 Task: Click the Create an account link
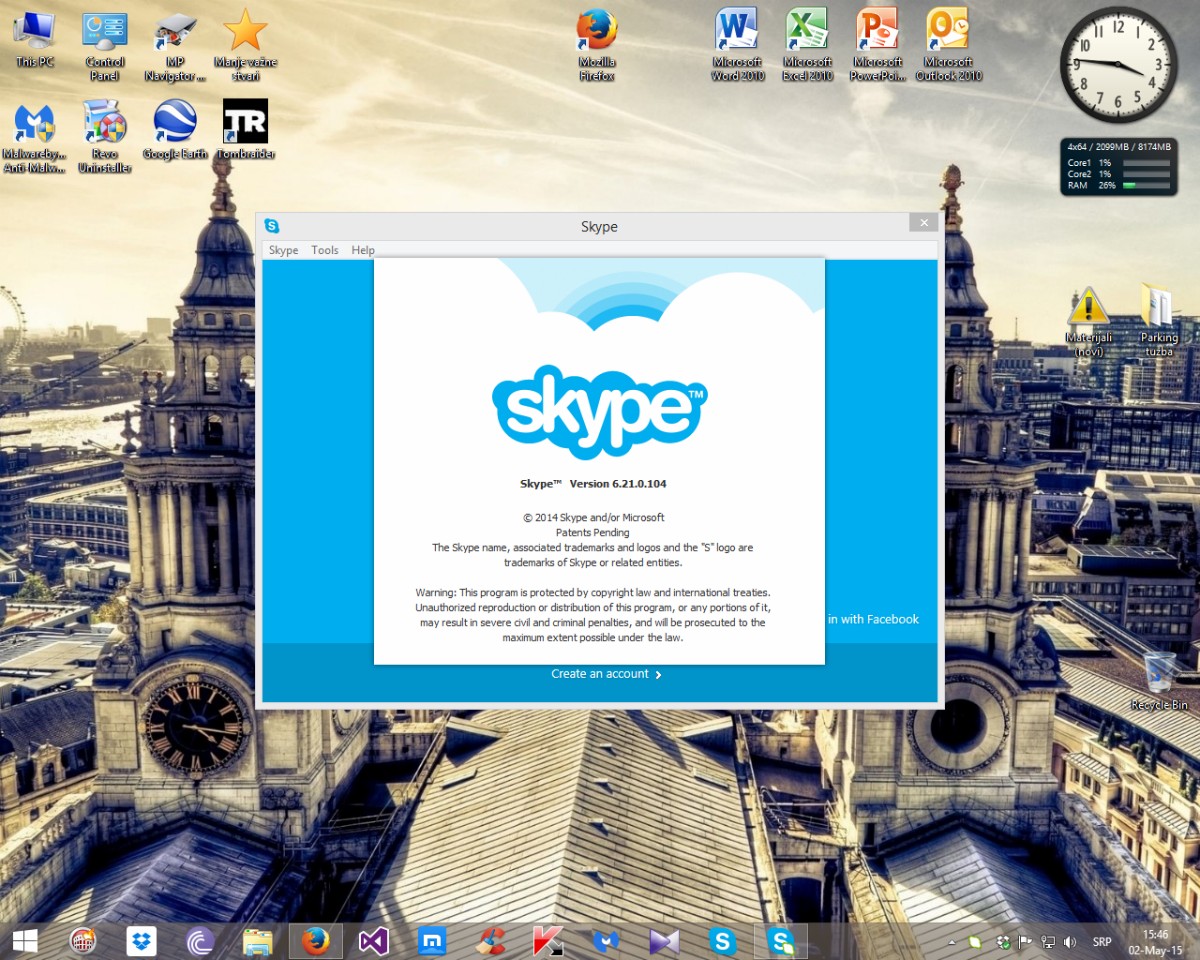click(x=606, y=674)
